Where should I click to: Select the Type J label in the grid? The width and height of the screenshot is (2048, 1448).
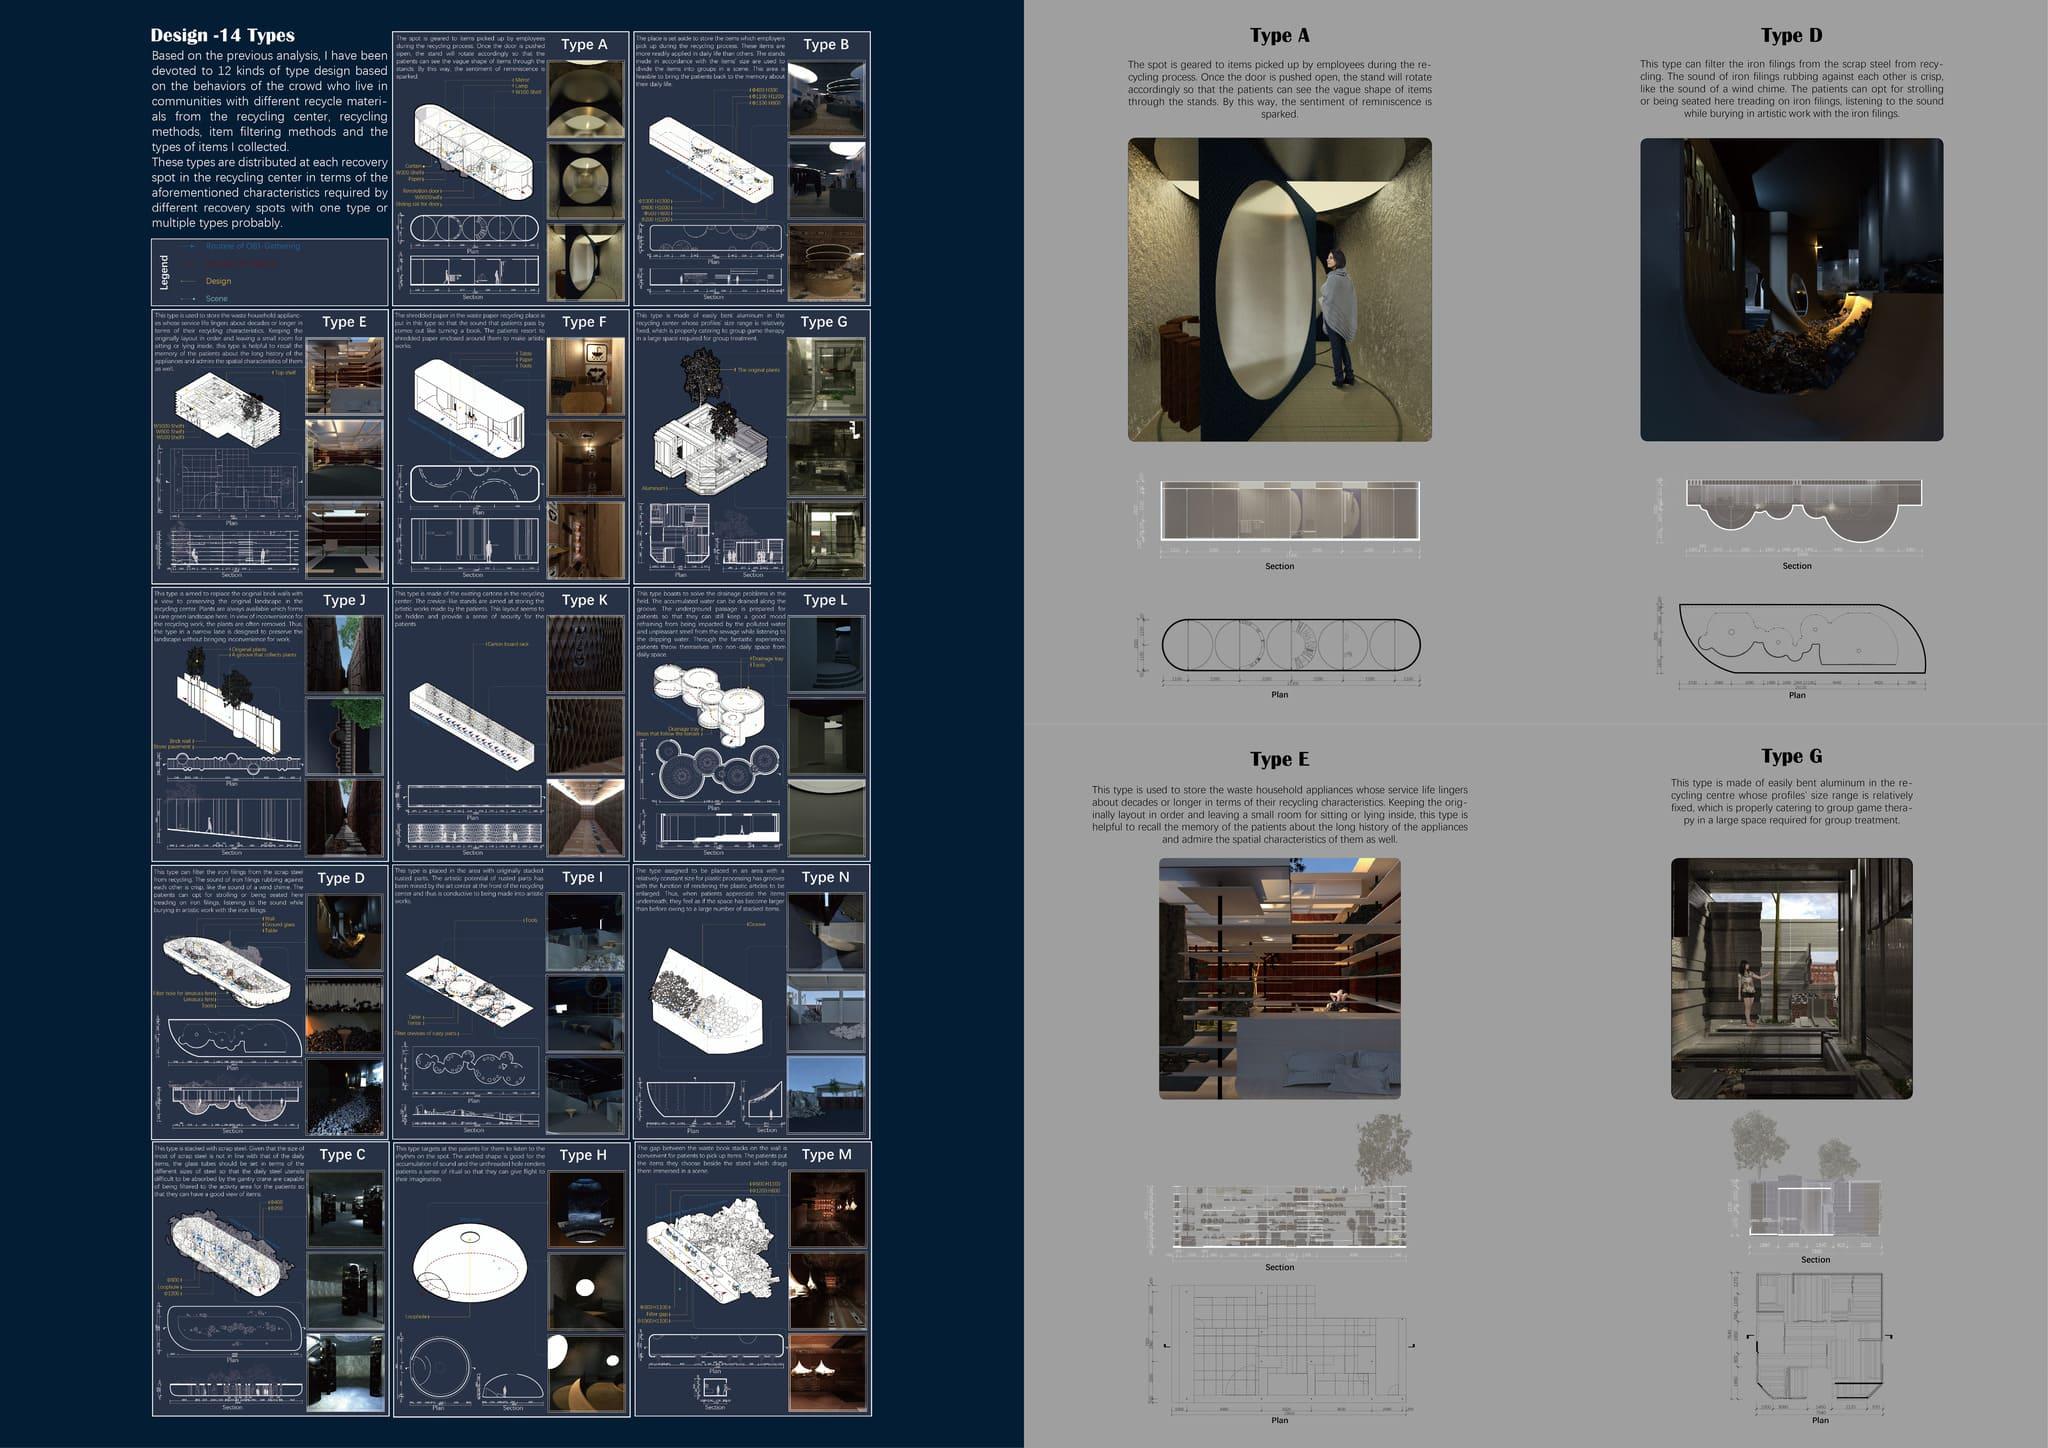tap(344, 600)
